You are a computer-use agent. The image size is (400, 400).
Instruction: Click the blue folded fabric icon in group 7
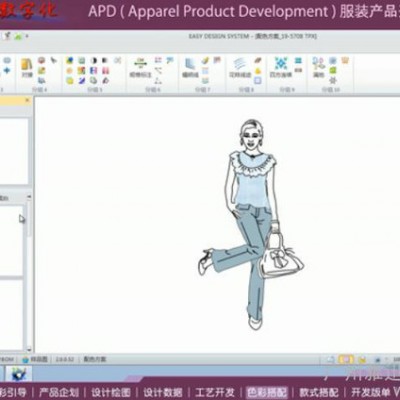[x=190, y=64]
